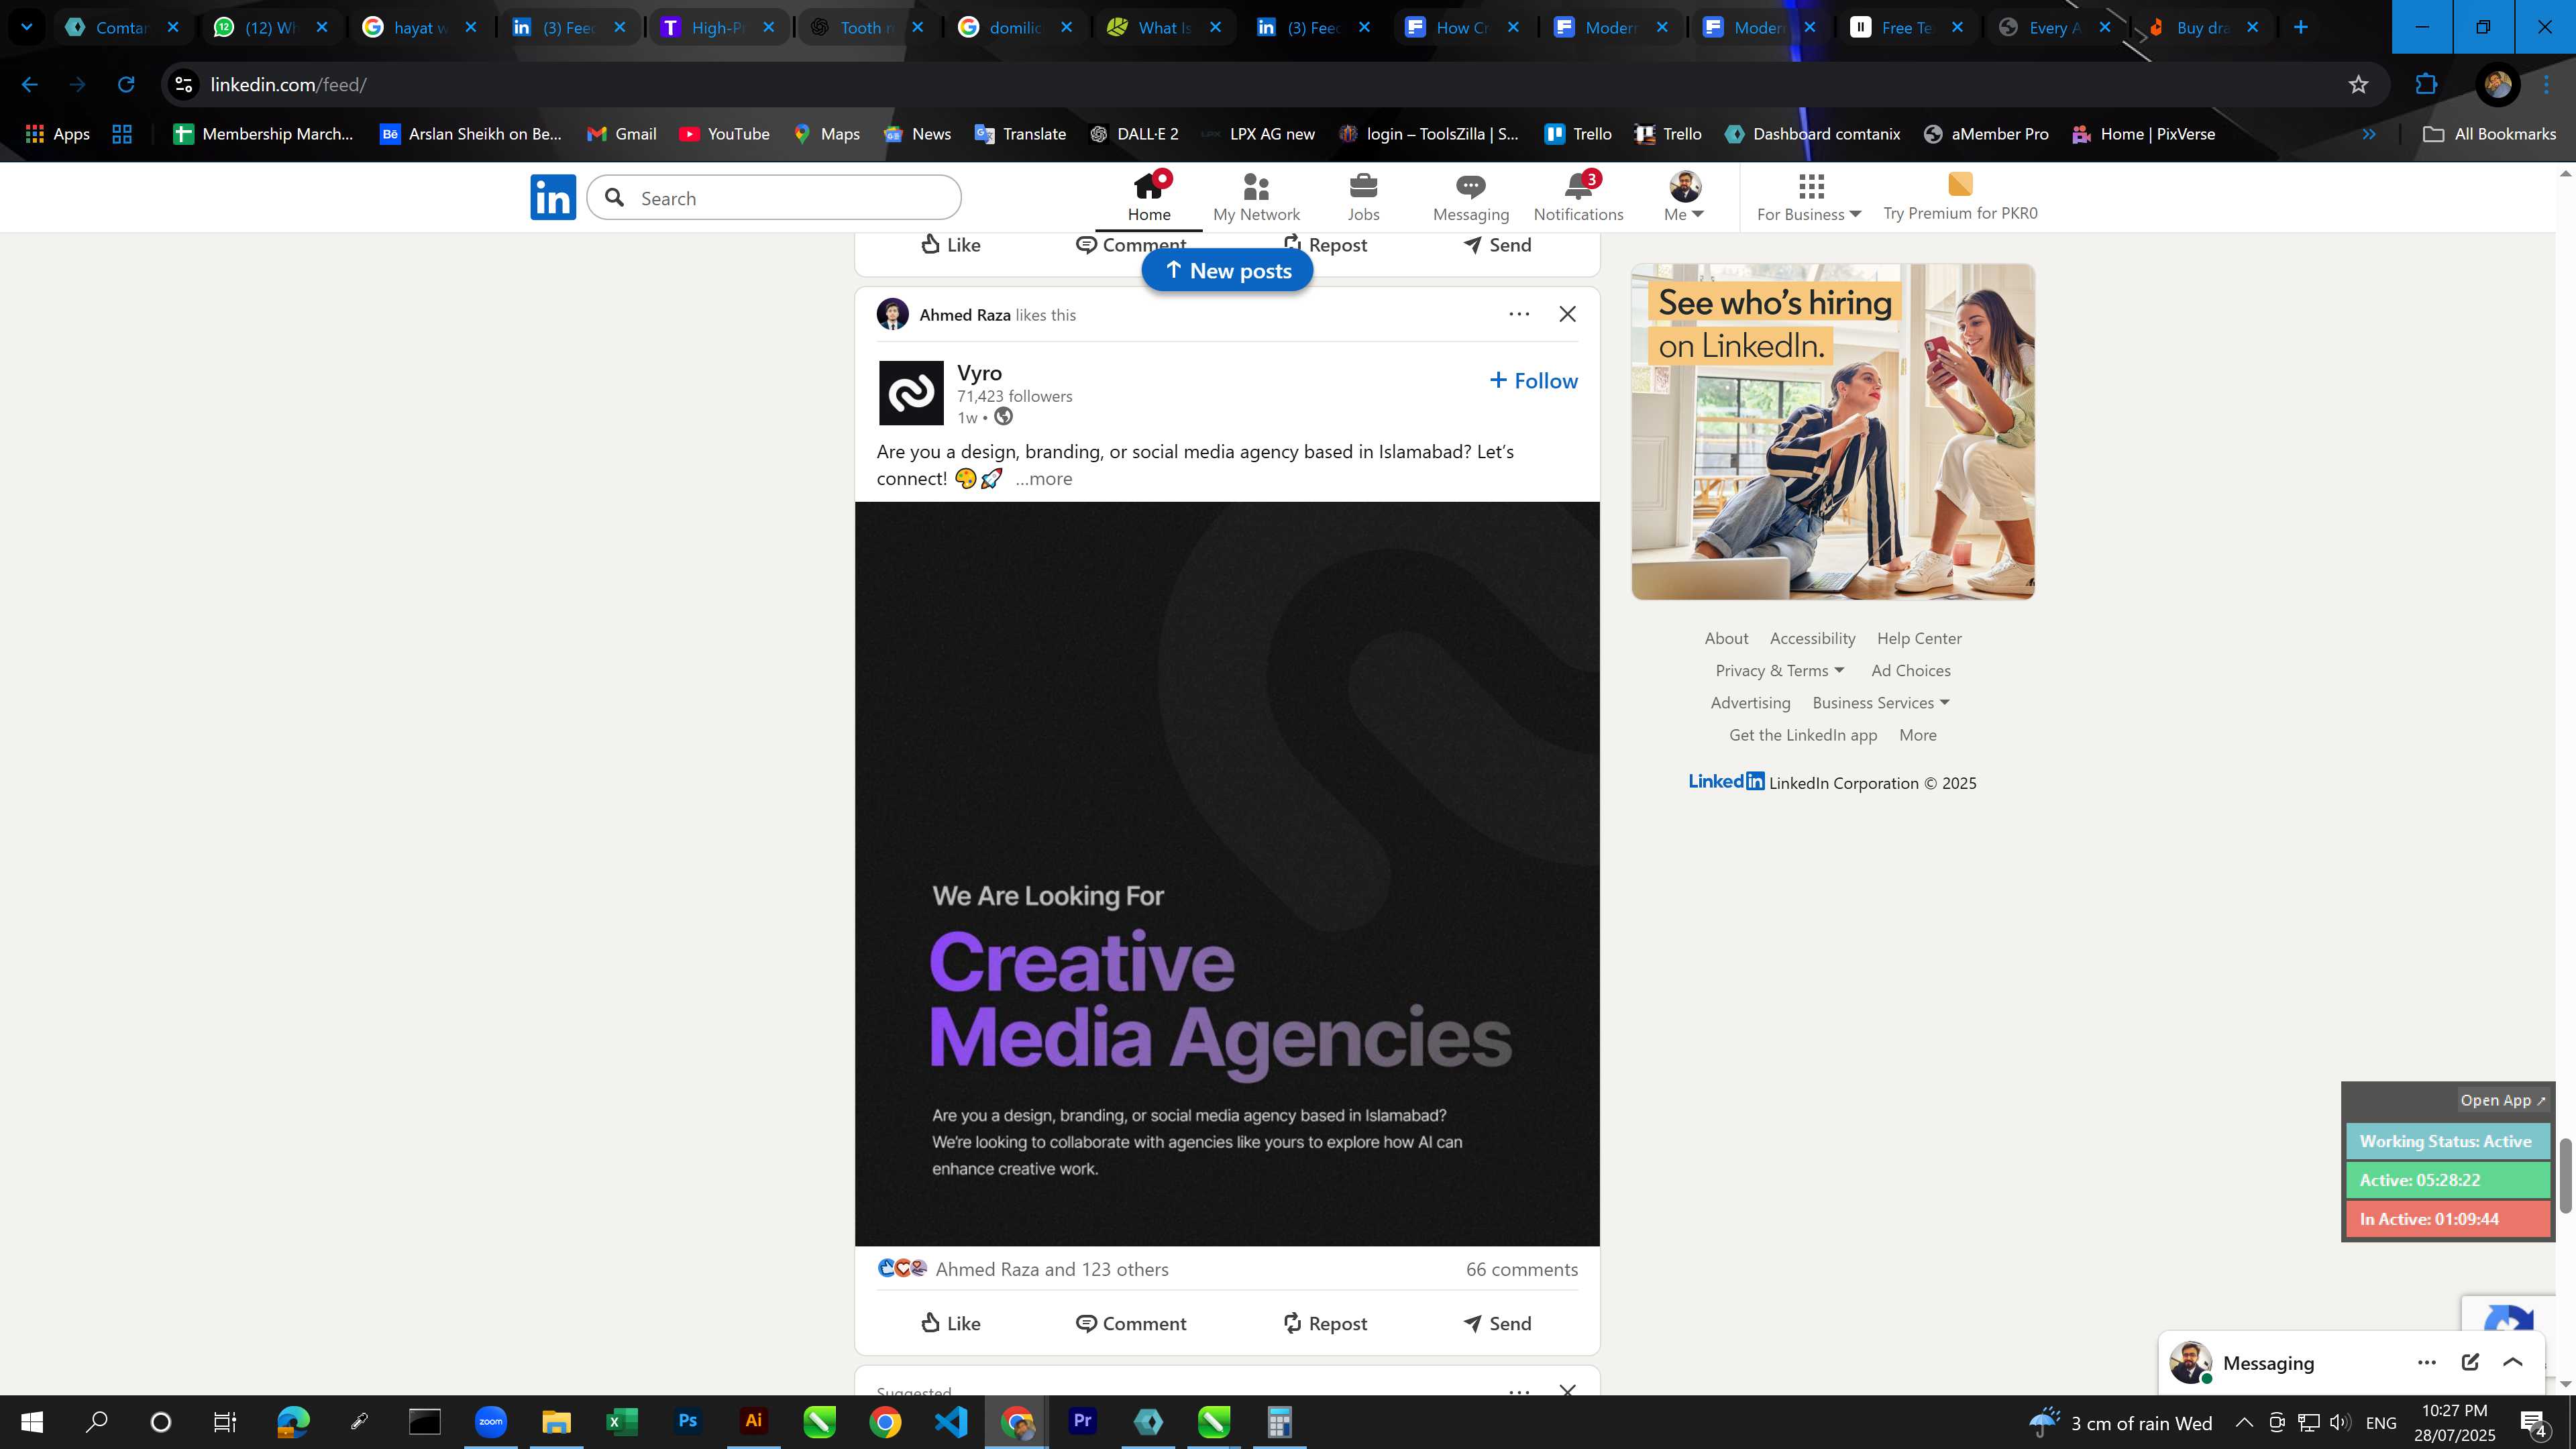Compose new message pencil icon
The height and width of the screenshot is (1449, 2576).
pyautogui.click(x=2469, y=1362)
